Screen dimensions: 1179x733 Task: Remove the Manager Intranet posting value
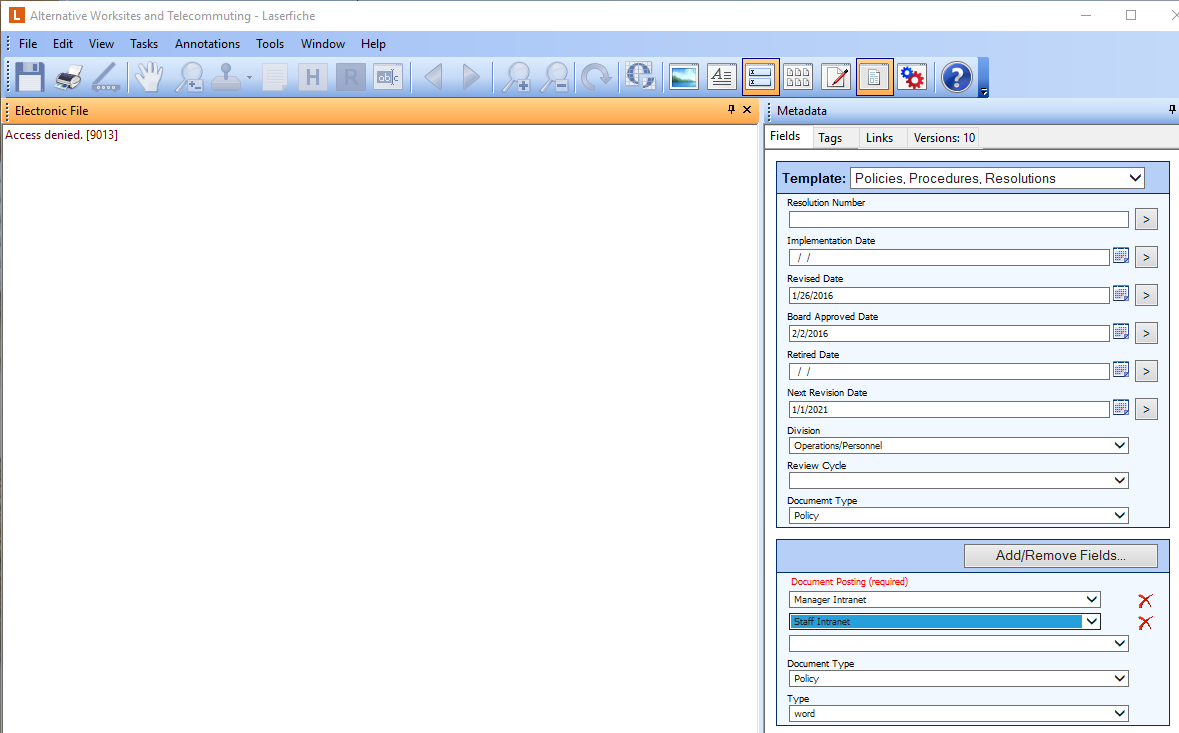(1145, 601)
